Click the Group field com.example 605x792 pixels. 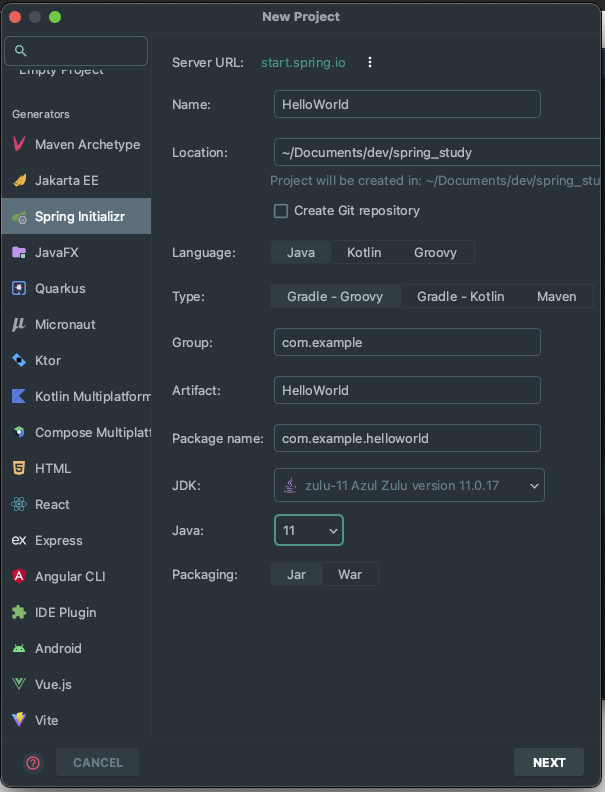[x=407, y=342]
